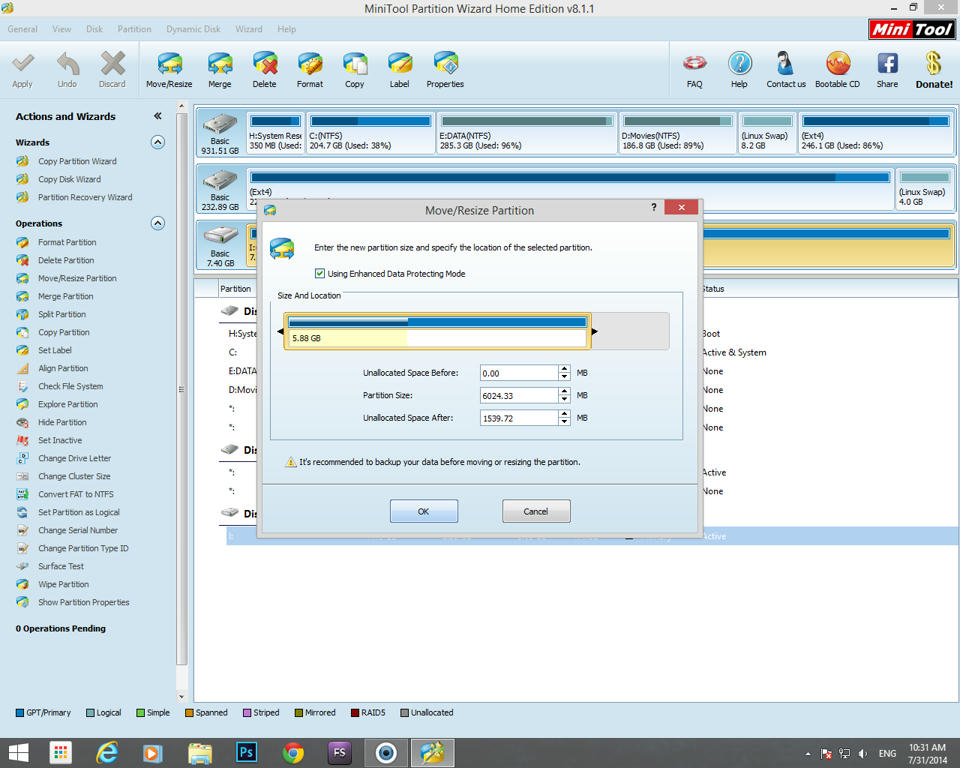This screenshot has width=960, height=768.
Task: Cancel the Move/Resize Partition dialog
Action: point(536,511)
